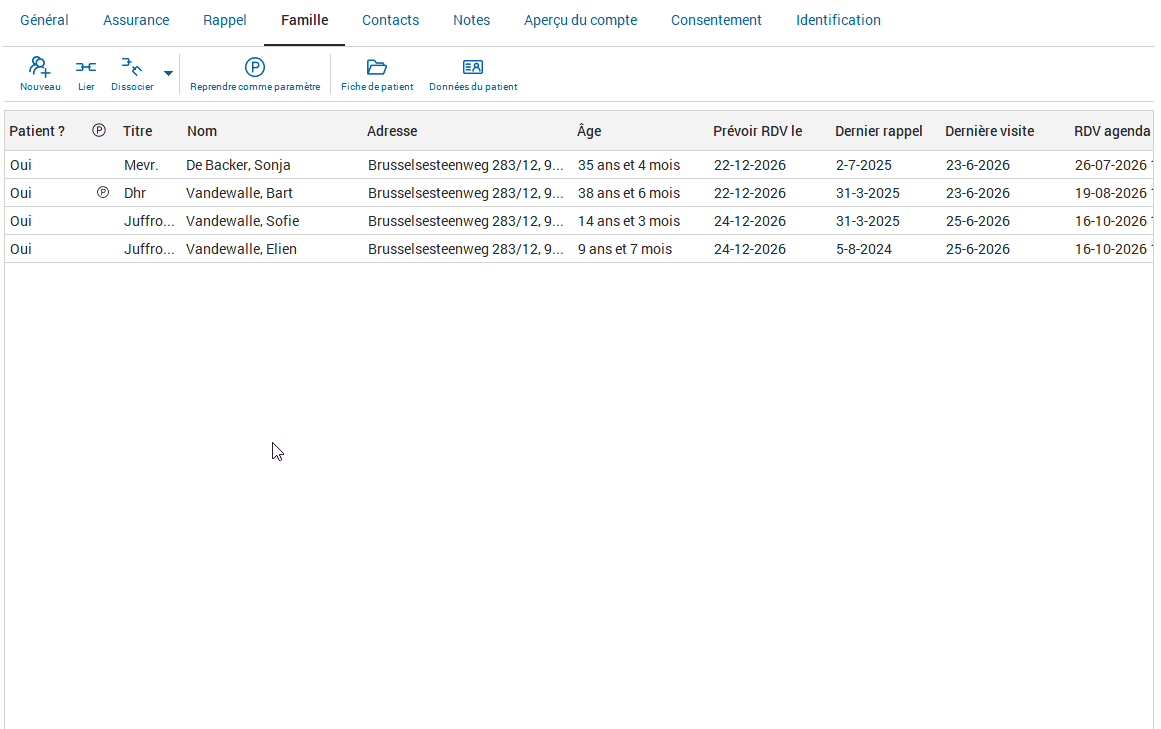Open the Aperçu du compte tab

coord(580,20)
